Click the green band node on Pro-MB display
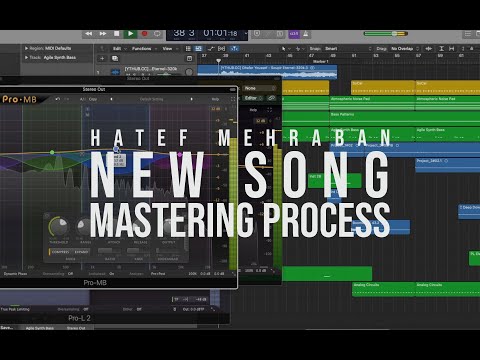The image size is (480, 360). [52, 152]
